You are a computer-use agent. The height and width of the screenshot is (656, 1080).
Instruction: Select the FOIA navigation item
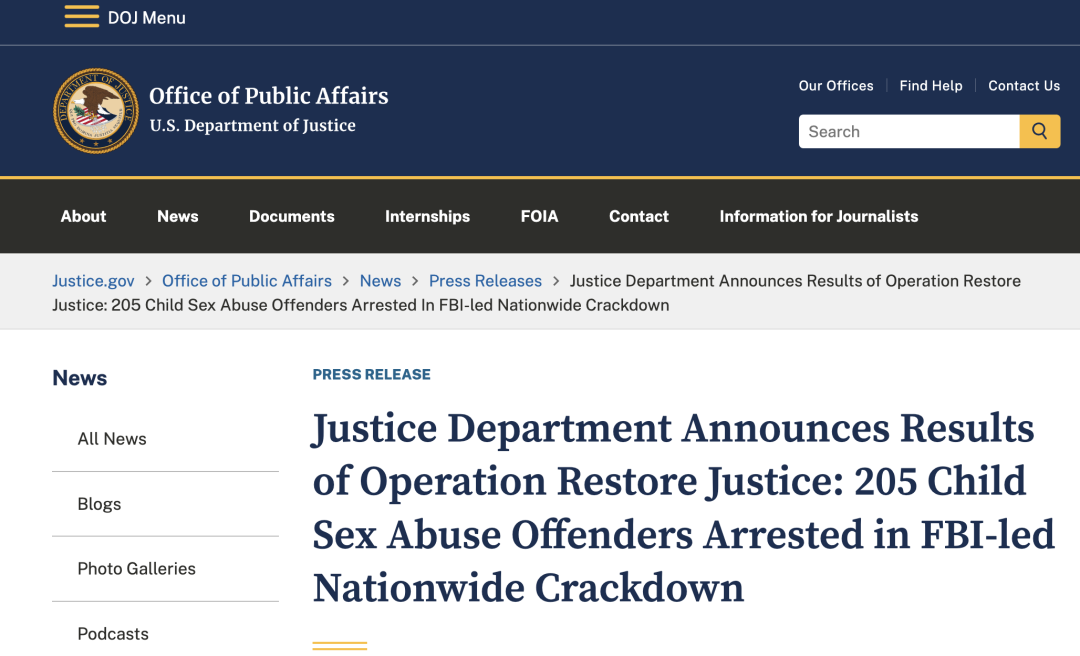coord(539,216)
